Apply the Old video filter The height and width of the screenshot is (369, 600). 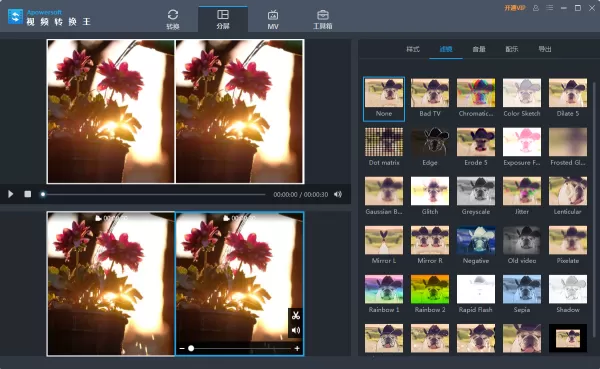tap(522, 245)
